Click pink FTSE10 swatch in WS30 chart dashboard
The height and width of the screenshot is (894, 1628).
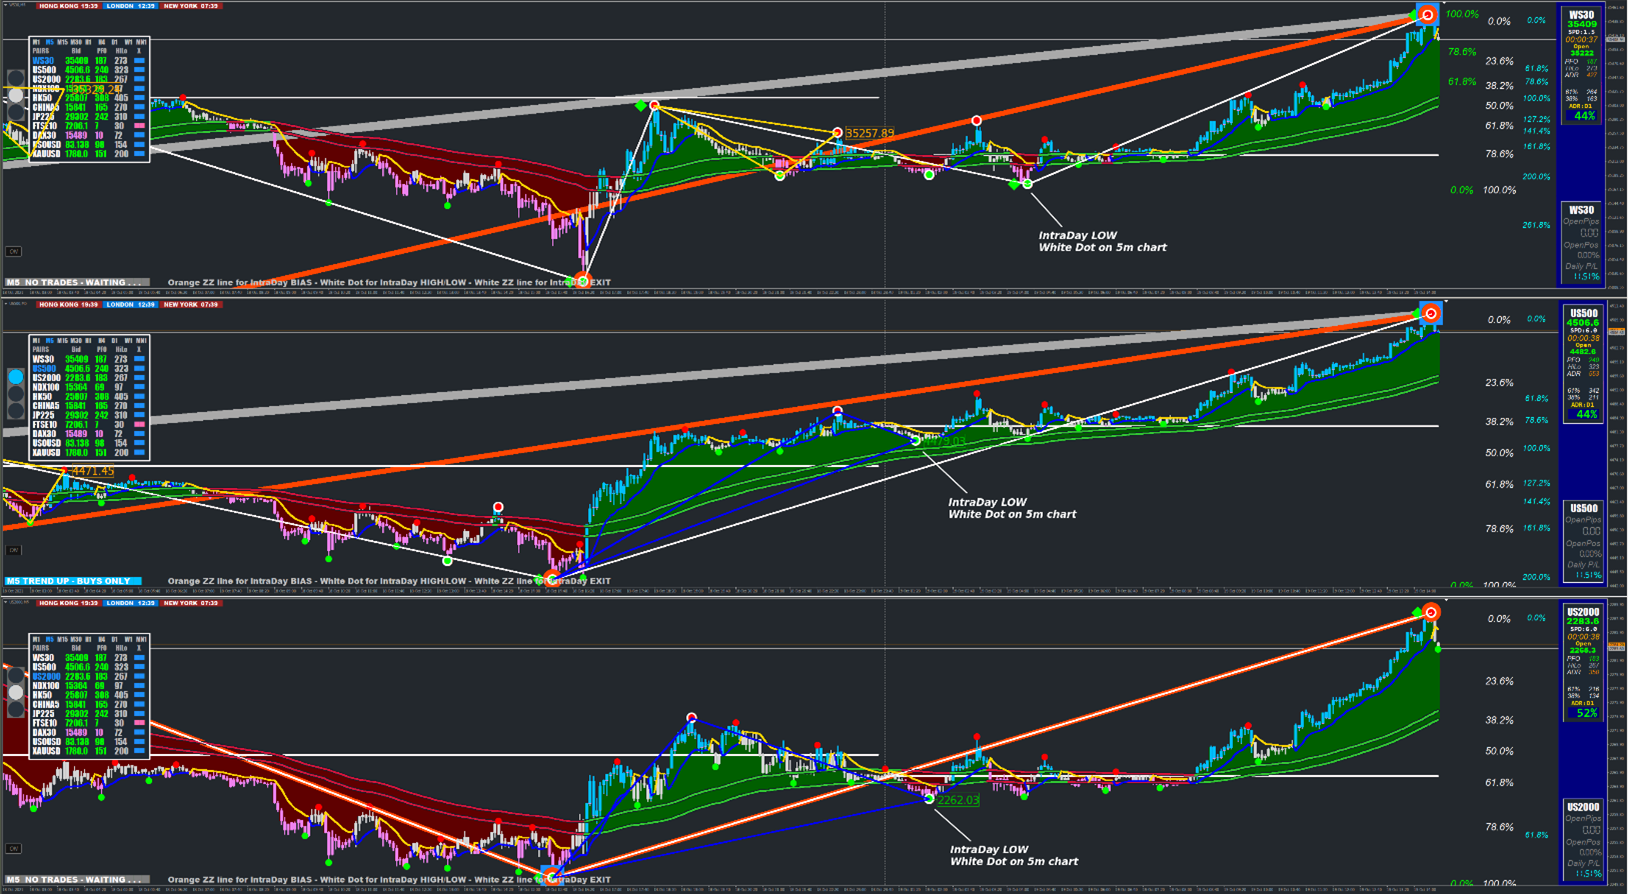[140, 126]
